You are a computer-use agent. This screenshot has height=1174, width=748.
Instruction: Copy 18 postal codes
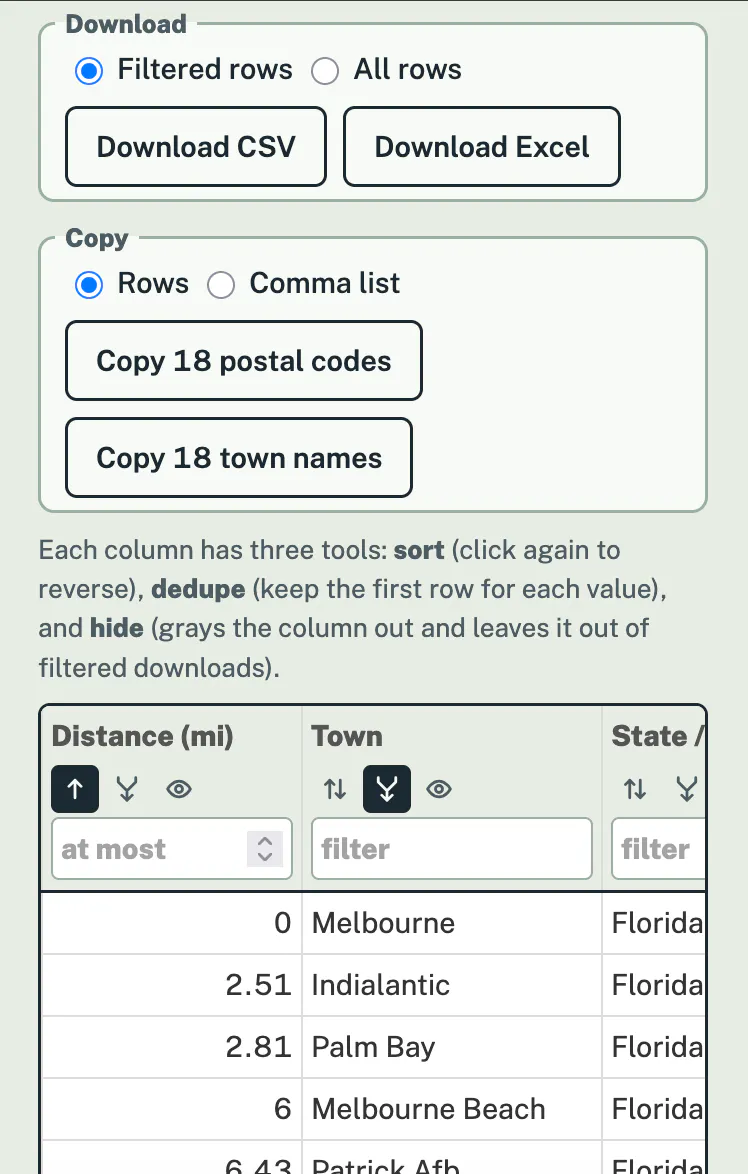tap(244, 361)
